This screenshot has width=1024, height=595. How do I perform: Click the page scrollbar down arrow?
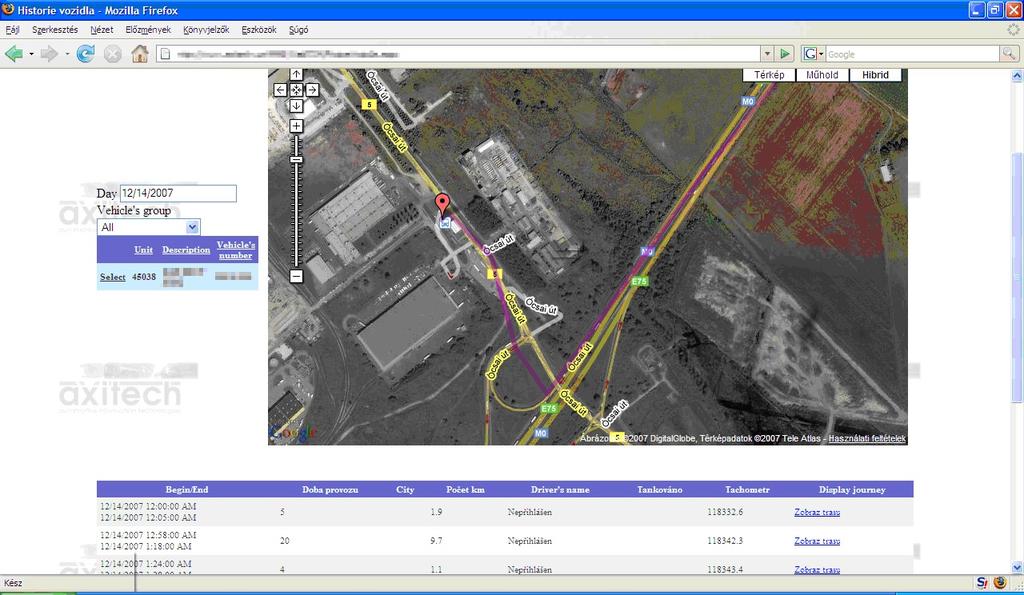(x=1017, y=568)
